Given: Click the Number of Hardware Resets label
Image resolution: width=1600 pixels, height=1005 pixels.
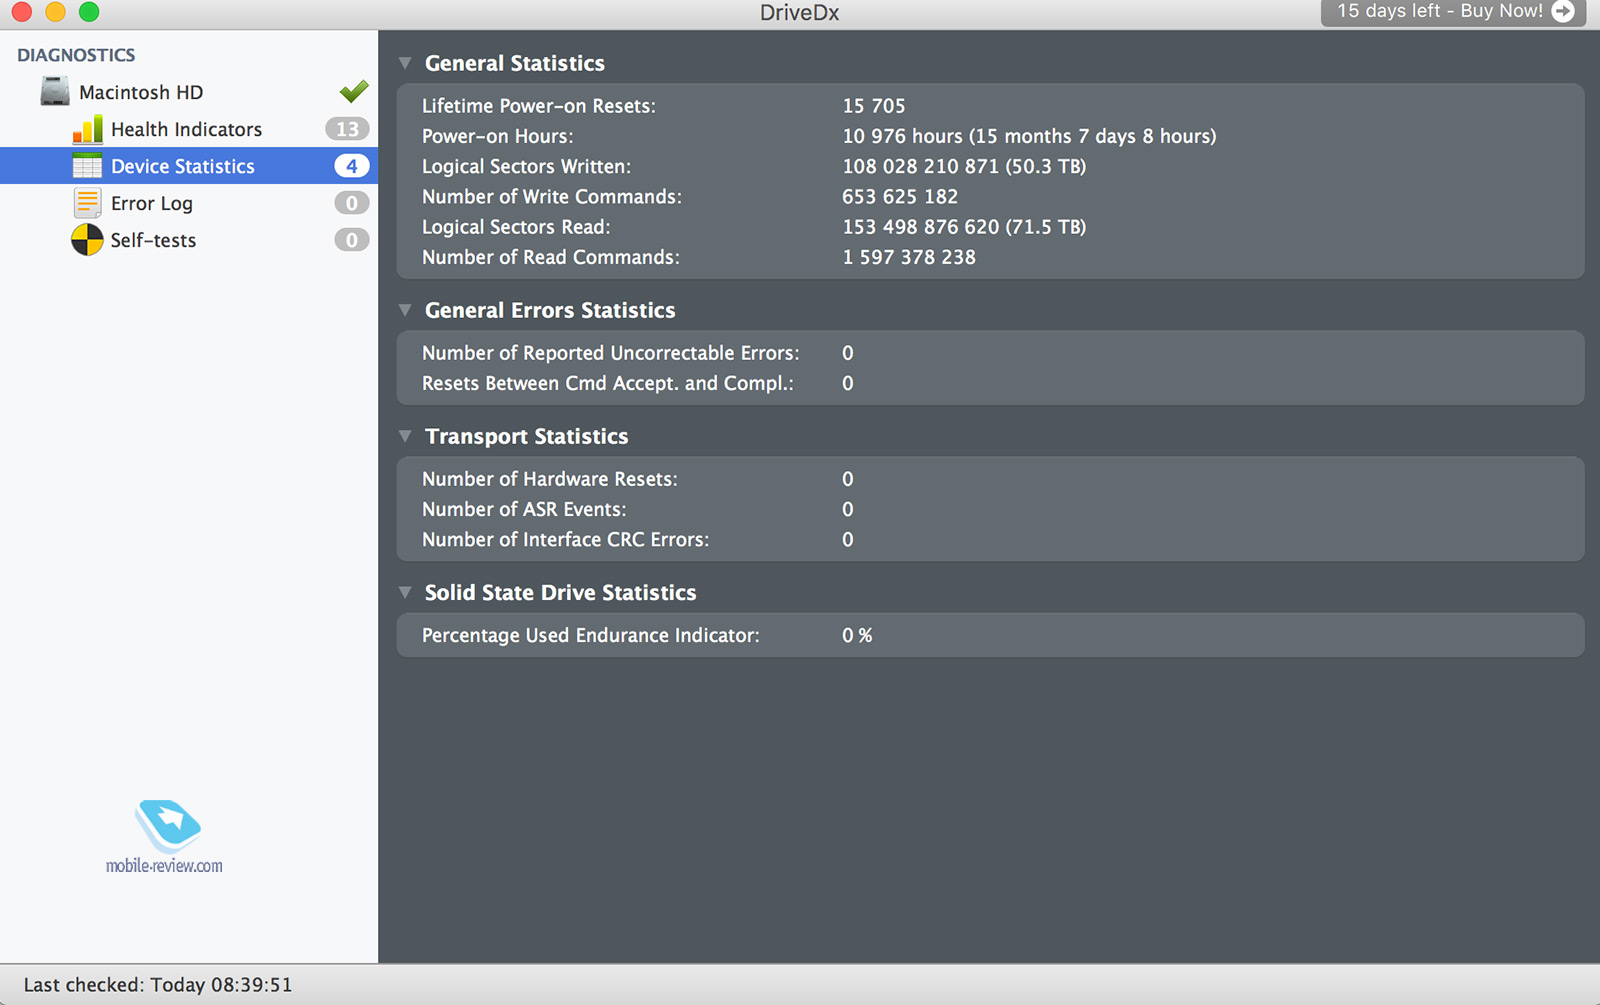Looking at the screenshot, I should click(x=550, y=479).
